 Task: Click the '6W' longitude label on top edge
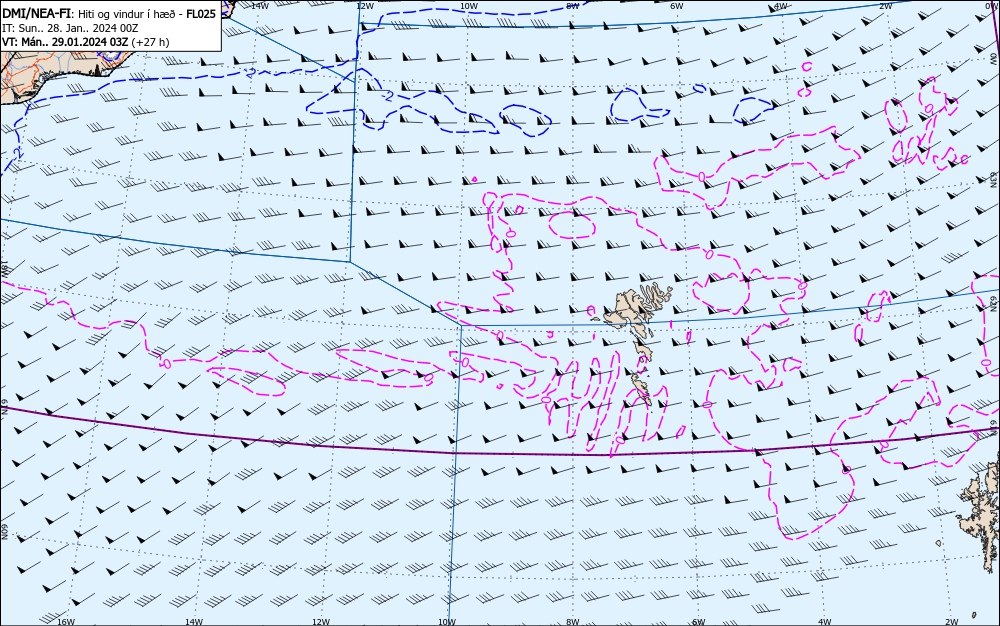677,6
